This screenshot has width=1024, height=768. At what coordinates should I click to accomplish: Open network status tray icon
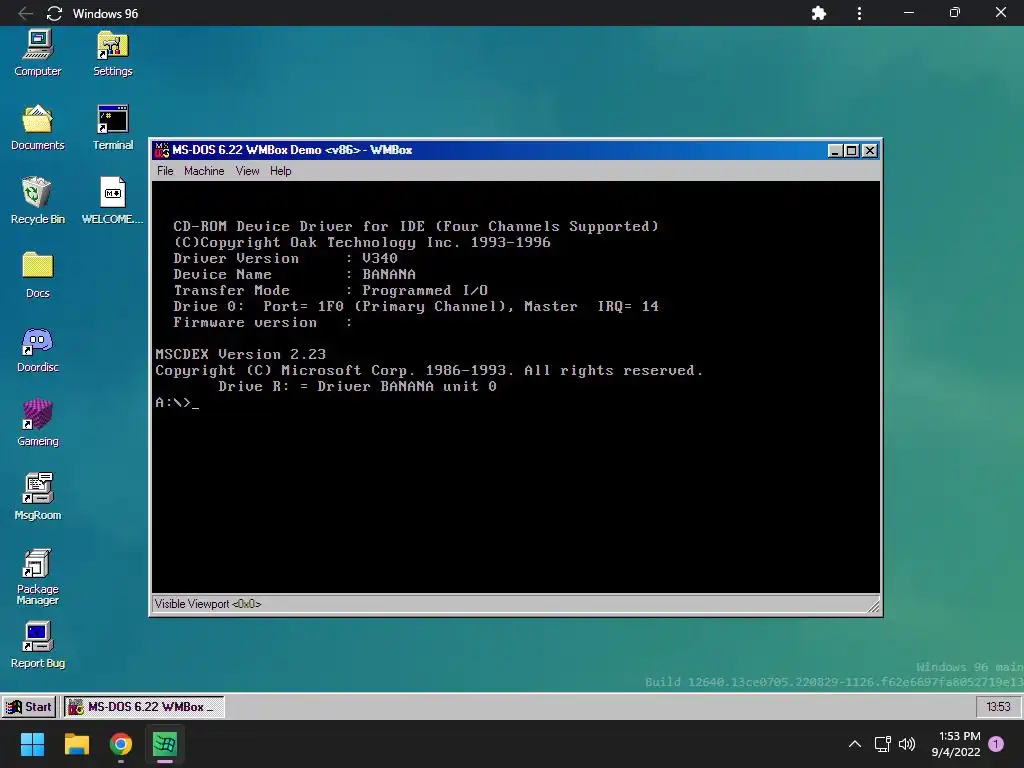(x=882, y=744)
